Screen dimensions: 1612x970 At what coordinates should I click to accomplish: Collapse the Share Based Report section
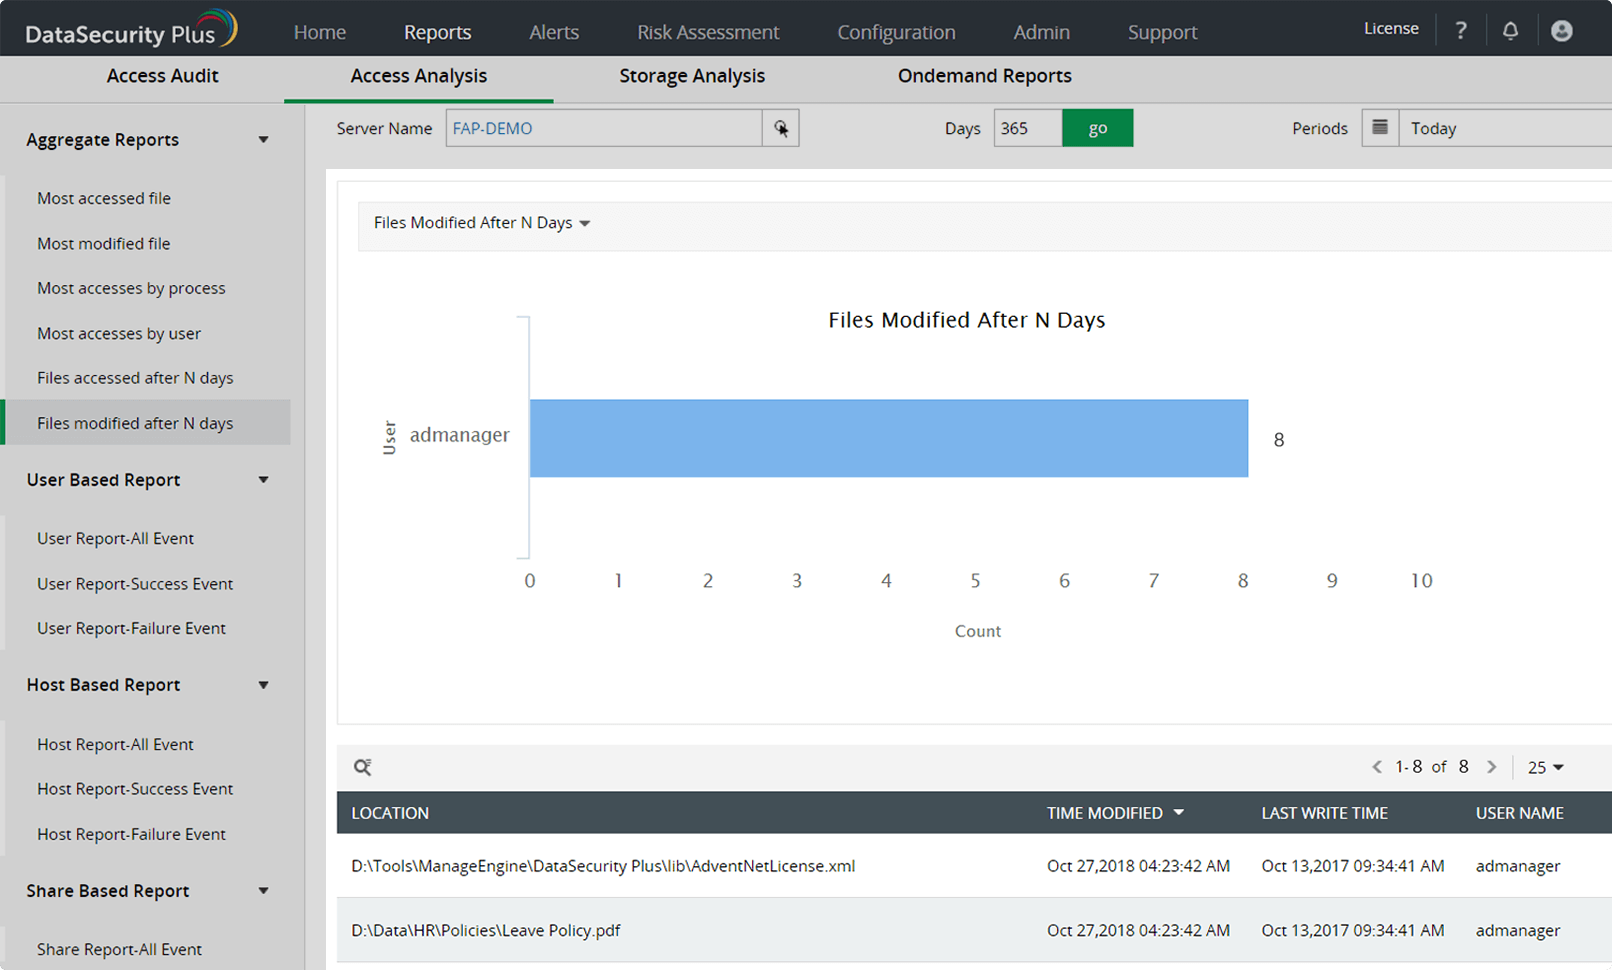click(x=263, y=891)
